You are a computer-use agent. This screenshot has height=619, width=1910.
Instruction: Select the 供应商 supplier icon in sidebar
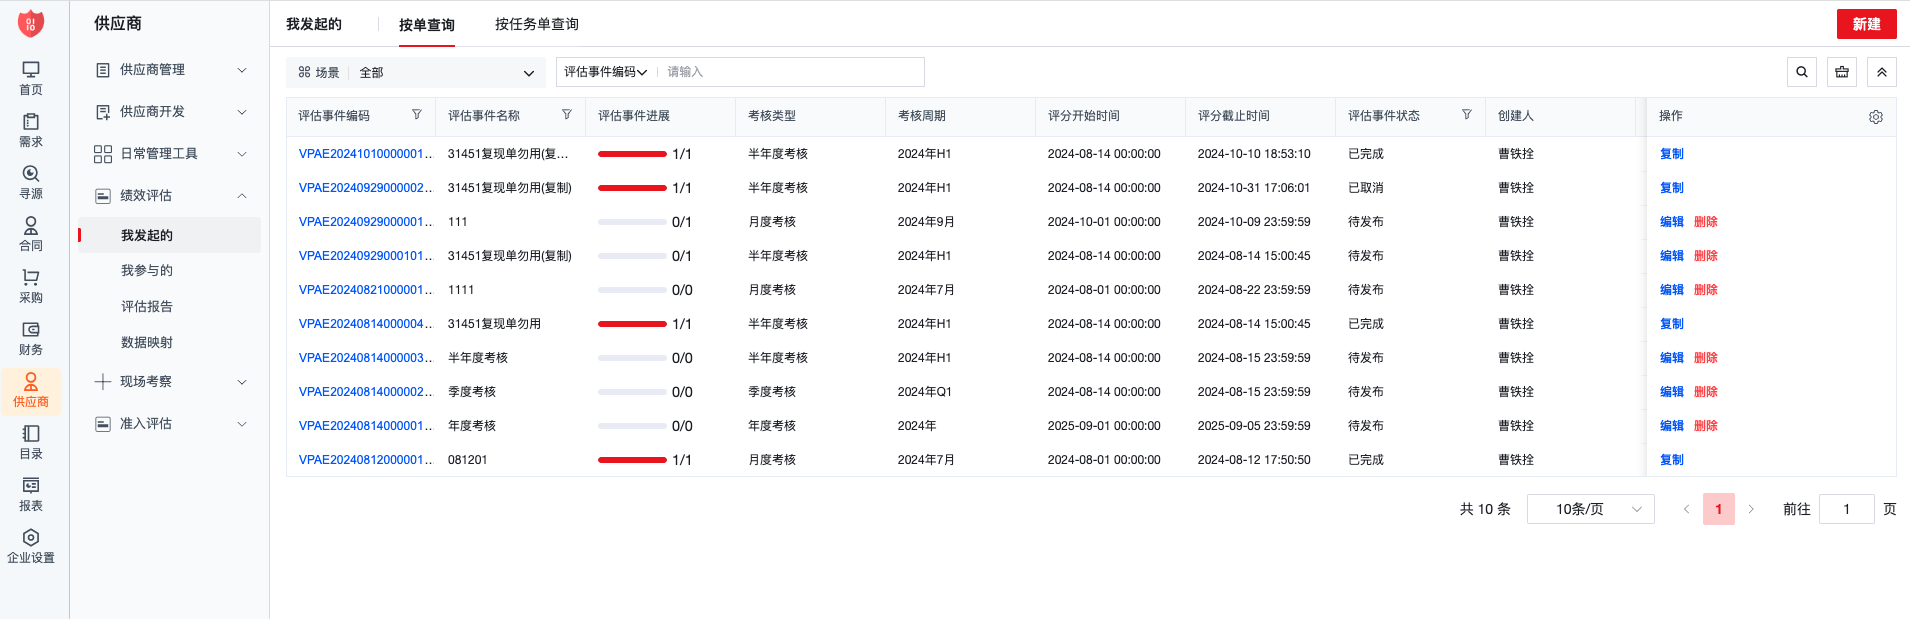31,390
